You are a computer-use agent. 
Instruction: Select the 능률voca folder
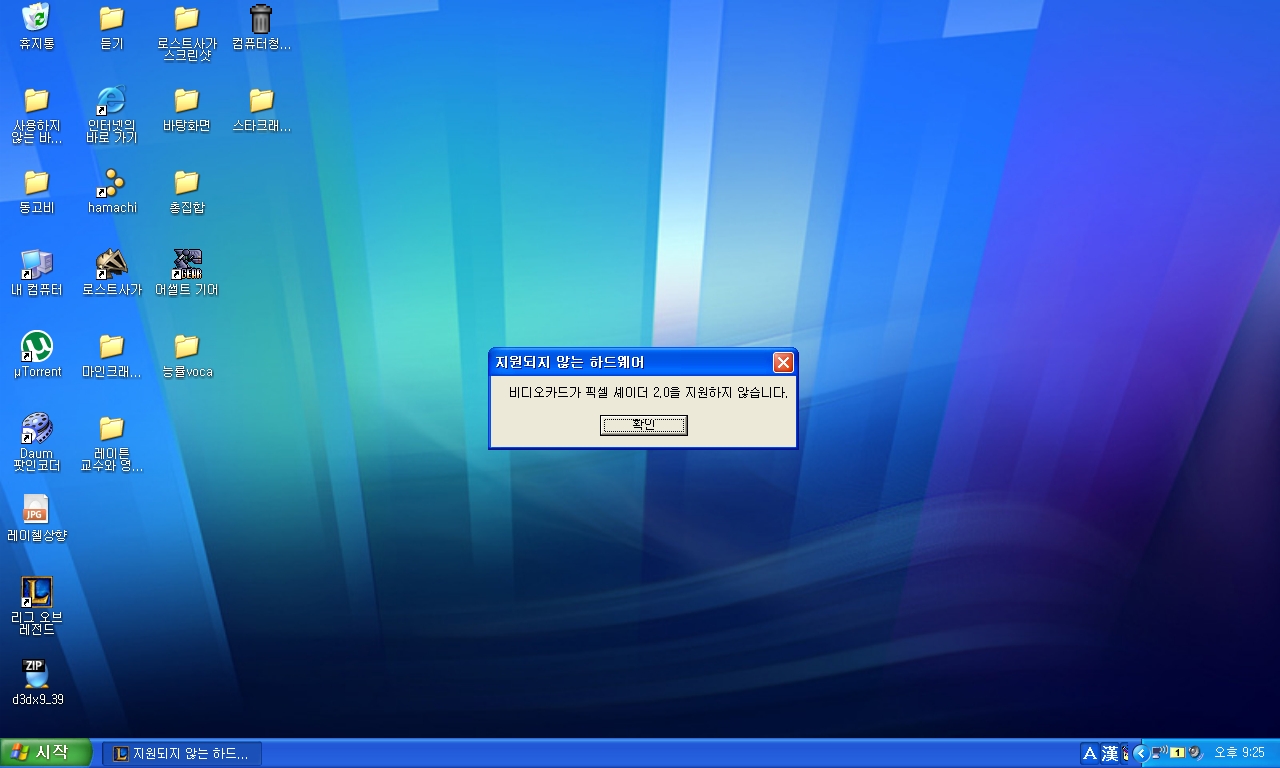pos(187,355)
